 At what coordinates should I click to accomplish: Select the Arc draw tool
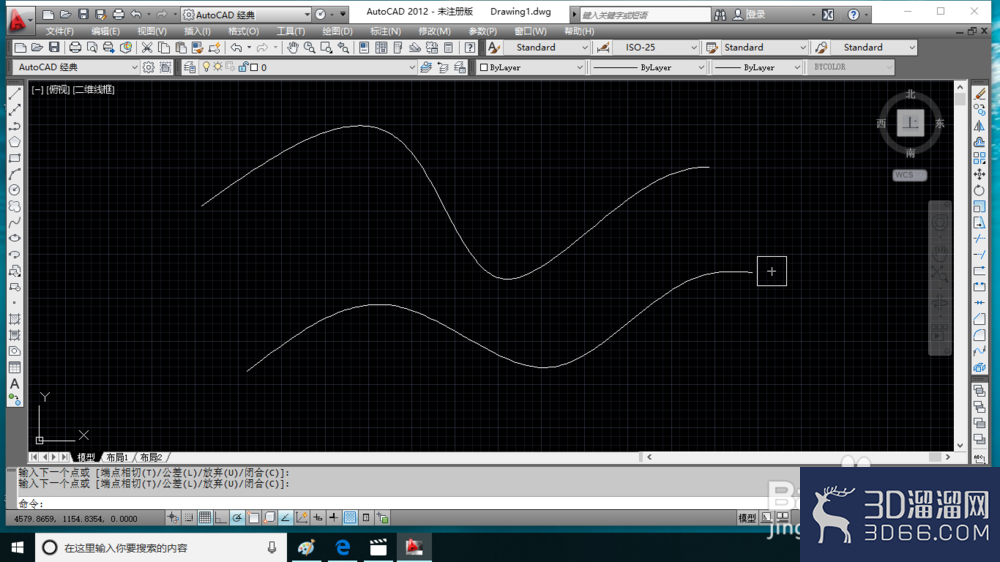coord(15,174)
